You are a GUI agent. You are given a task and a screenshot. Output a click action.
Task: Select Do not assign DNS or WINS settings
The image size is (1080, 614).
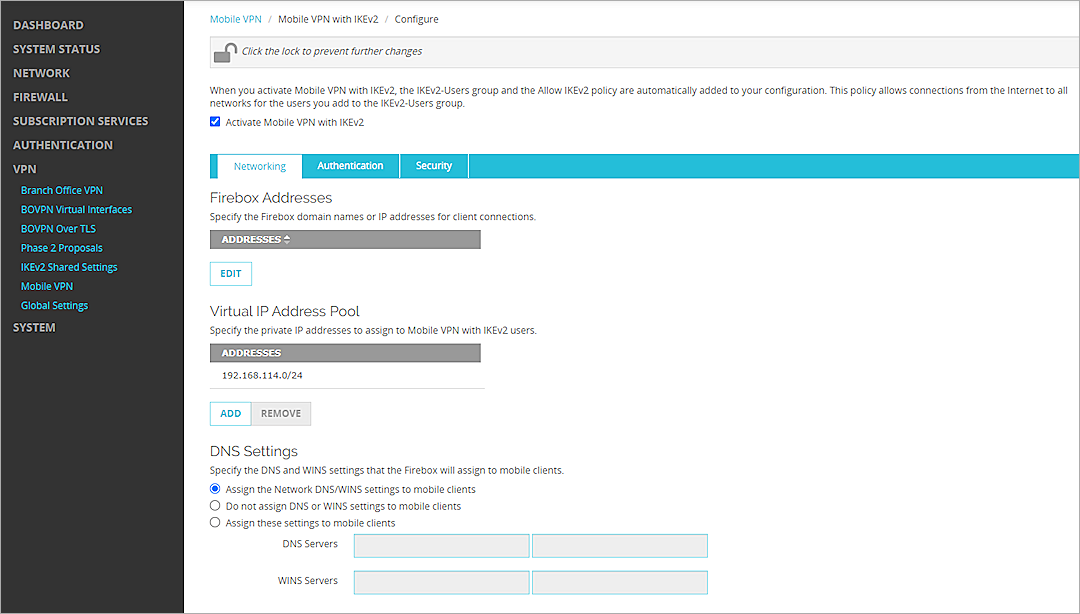(x=215, y=506)
